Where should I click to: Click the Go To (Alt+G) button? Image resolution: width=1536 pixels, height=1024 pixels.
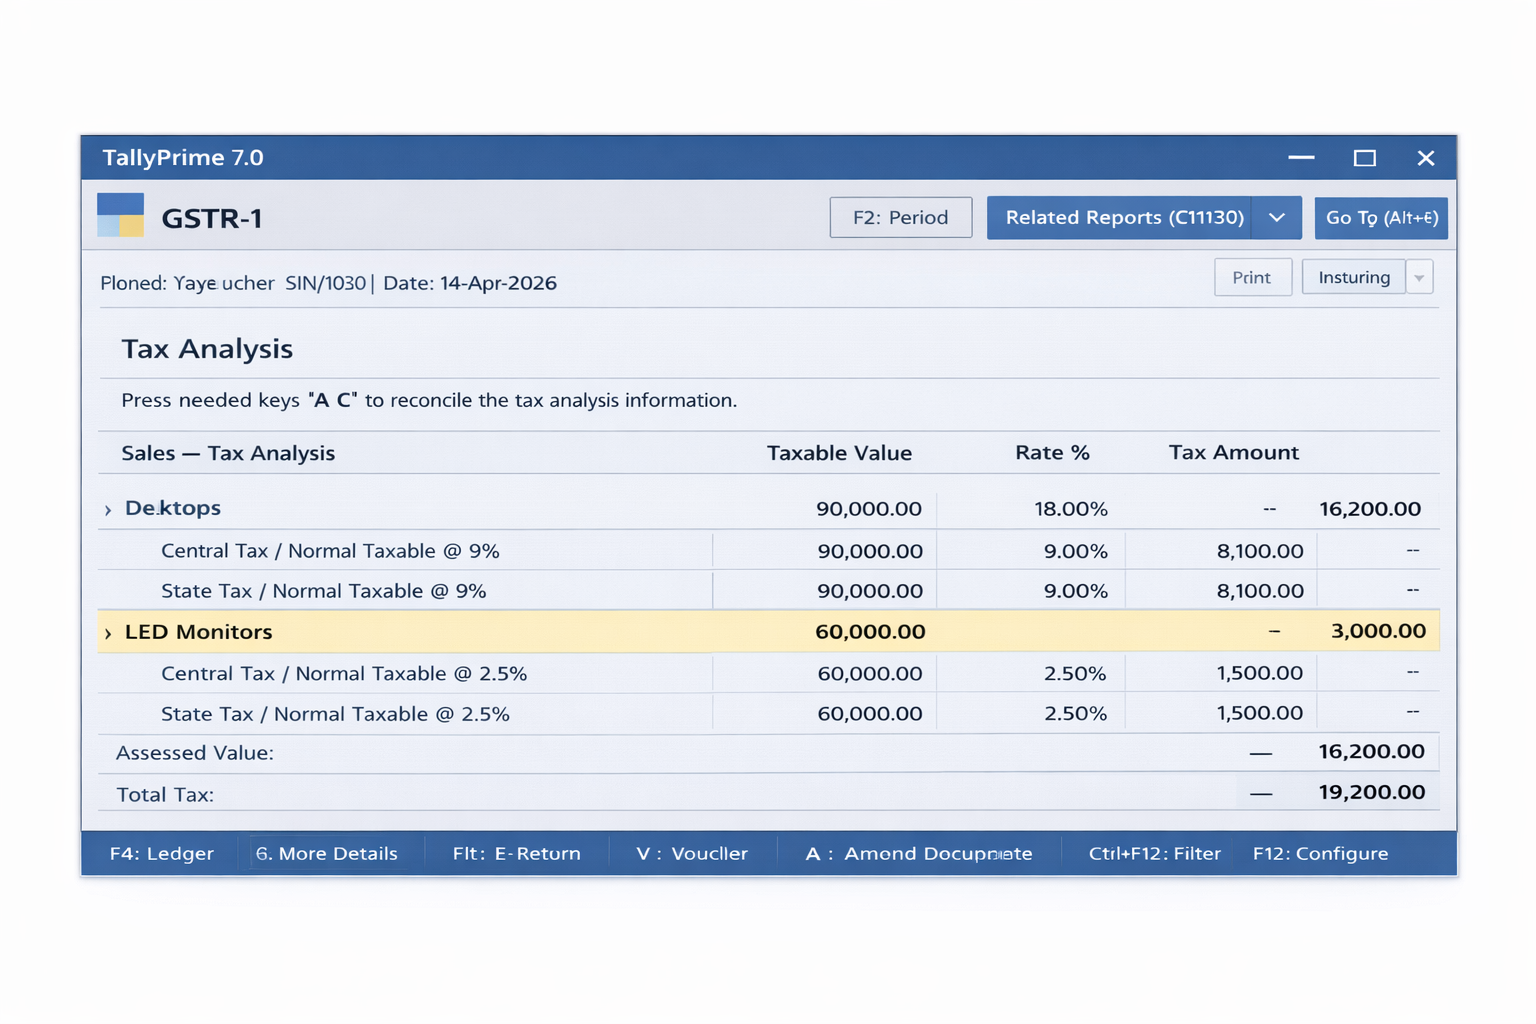(1381, 217)
